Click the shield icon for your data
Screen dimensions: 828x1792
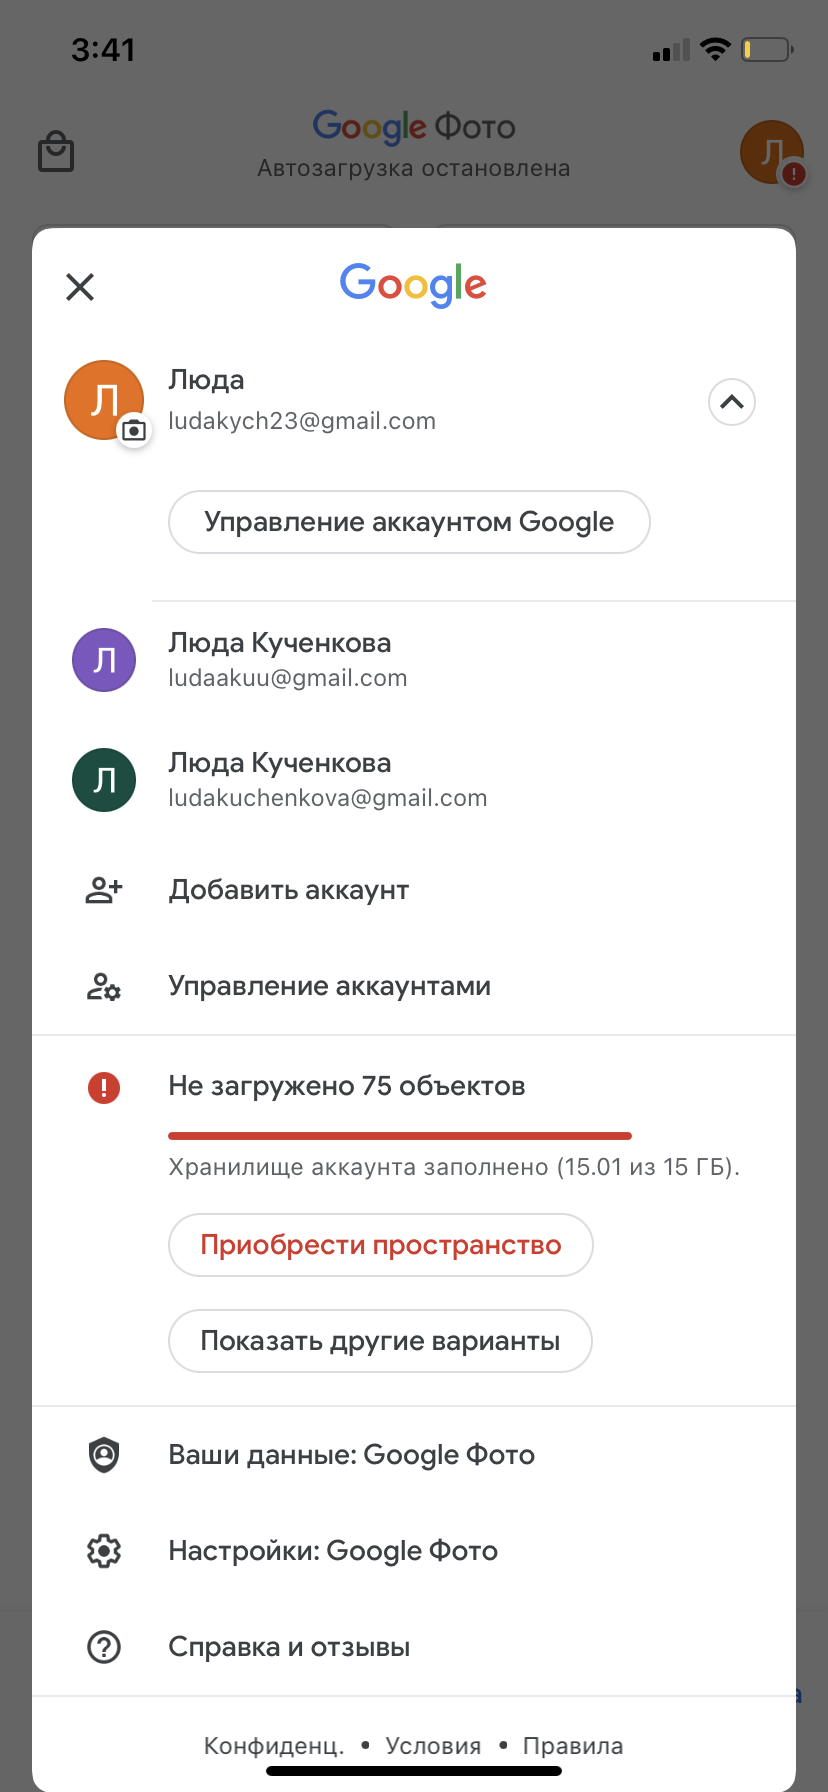[x=104, y=1455]
